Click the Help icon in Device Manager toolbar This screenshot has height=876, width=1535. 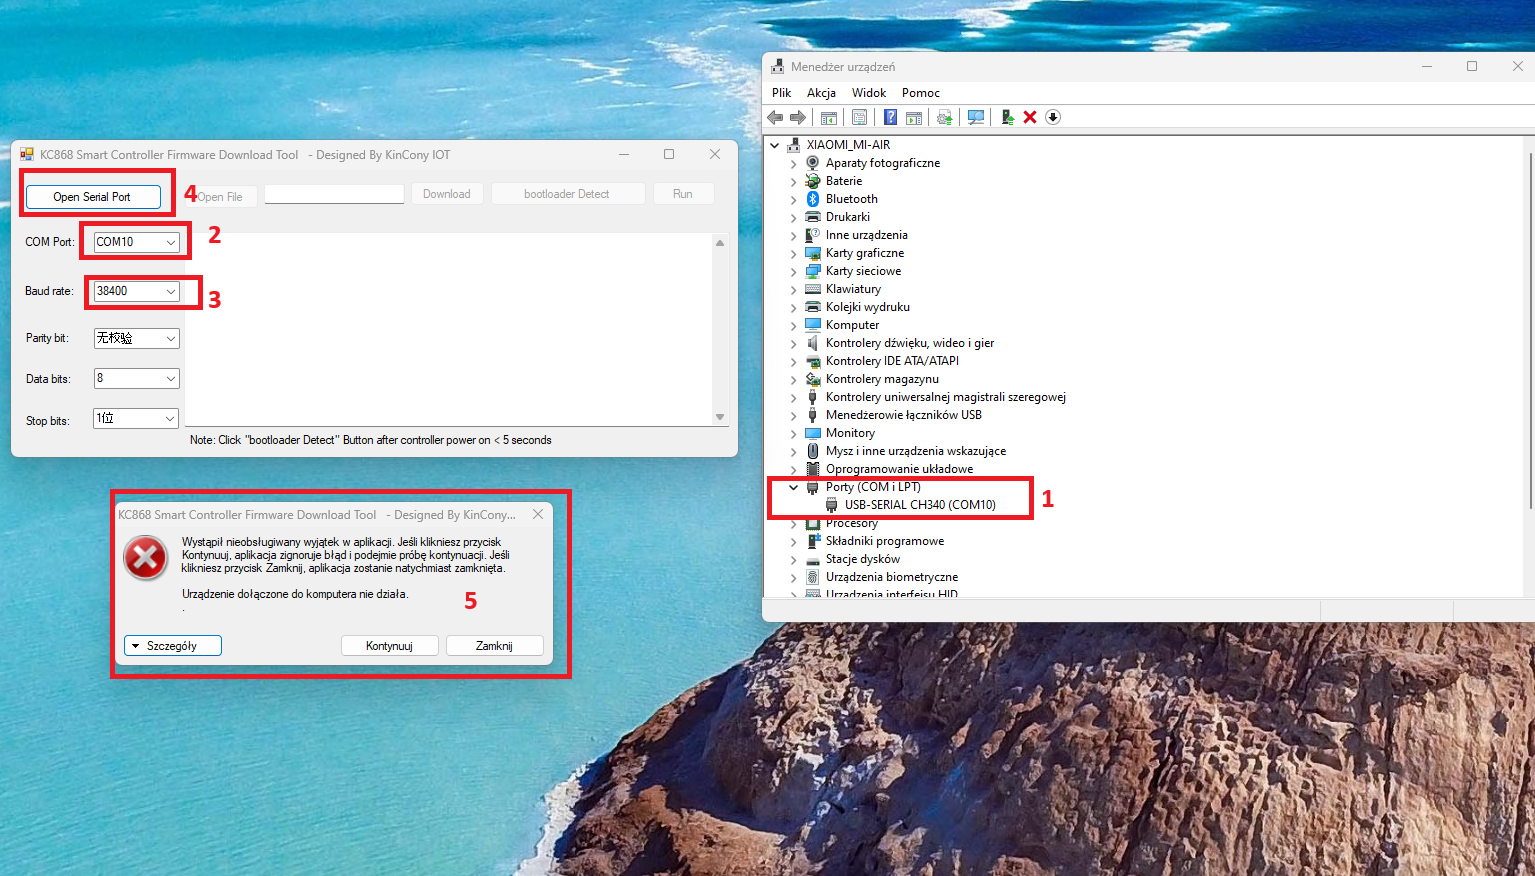[x=890, y=117]
